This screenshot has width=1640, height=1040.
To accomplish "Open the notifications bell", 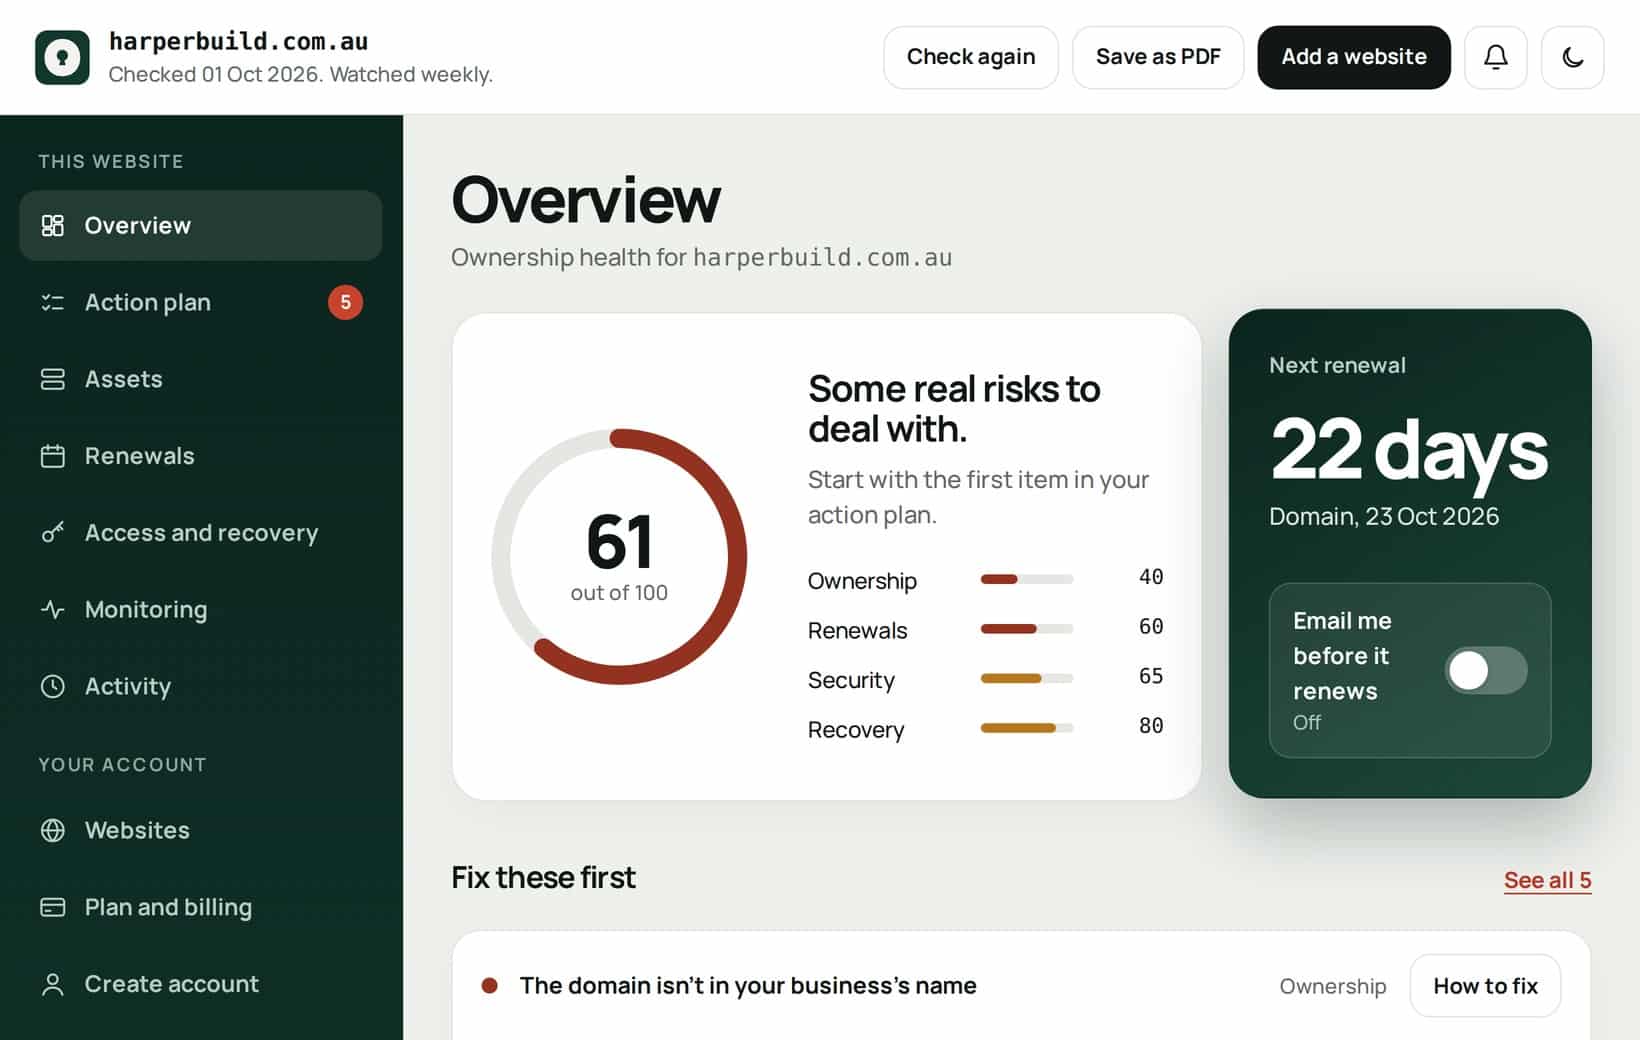I will (x=1495, y=57).
